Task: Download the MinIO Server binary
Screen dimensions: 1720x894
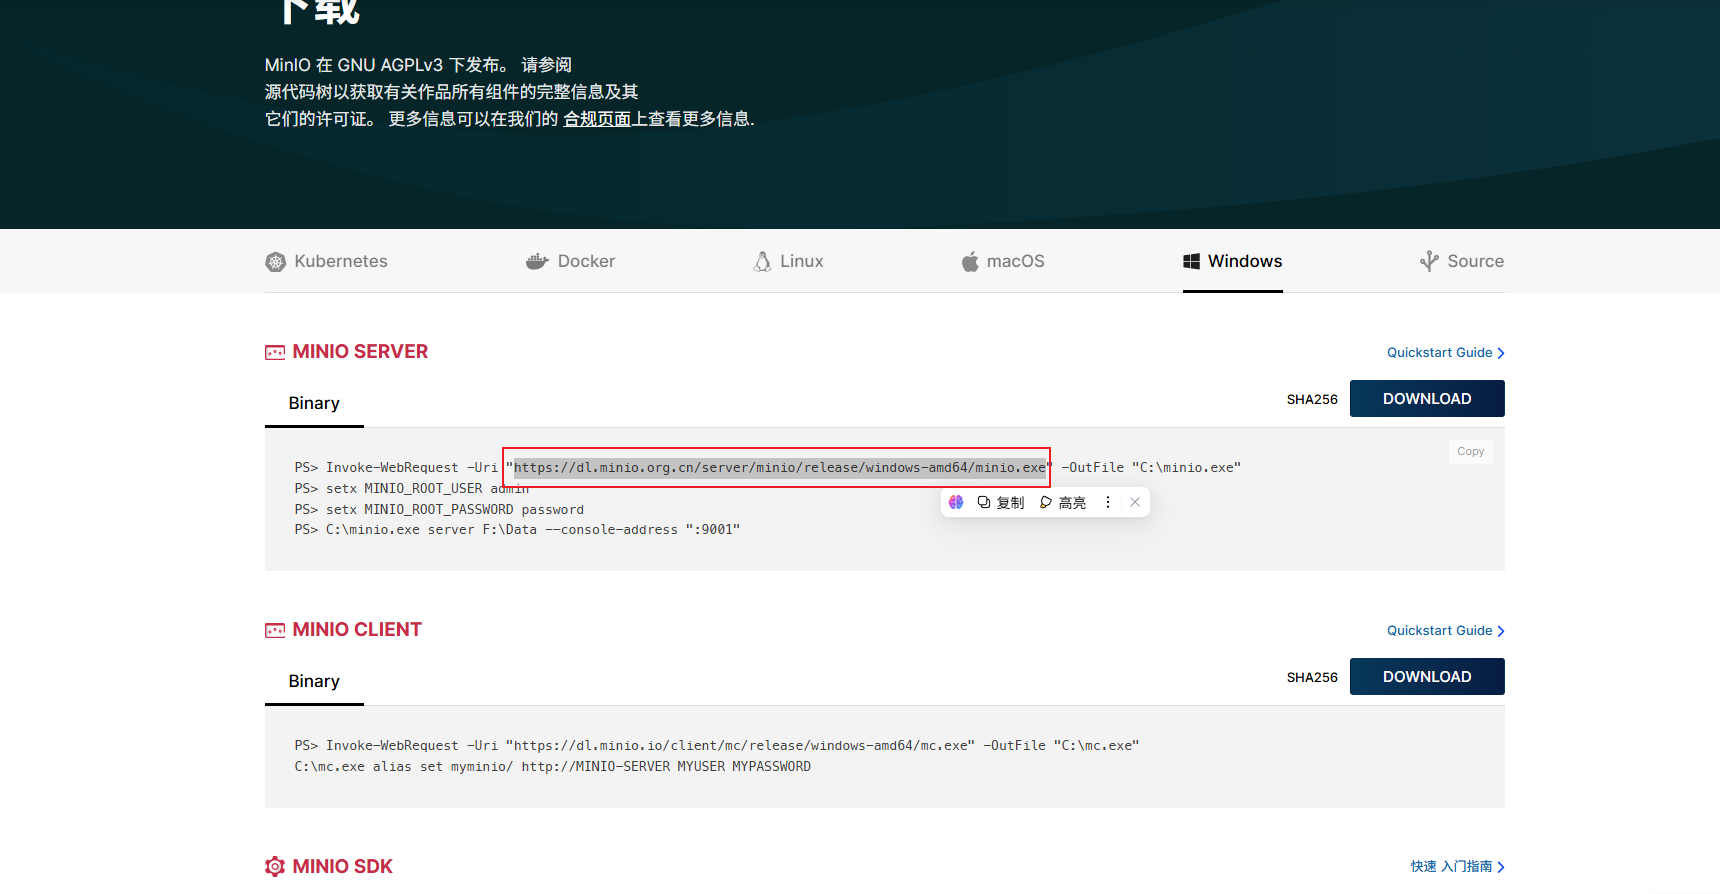Action: pyautogui.click(x=1427, y=399)
